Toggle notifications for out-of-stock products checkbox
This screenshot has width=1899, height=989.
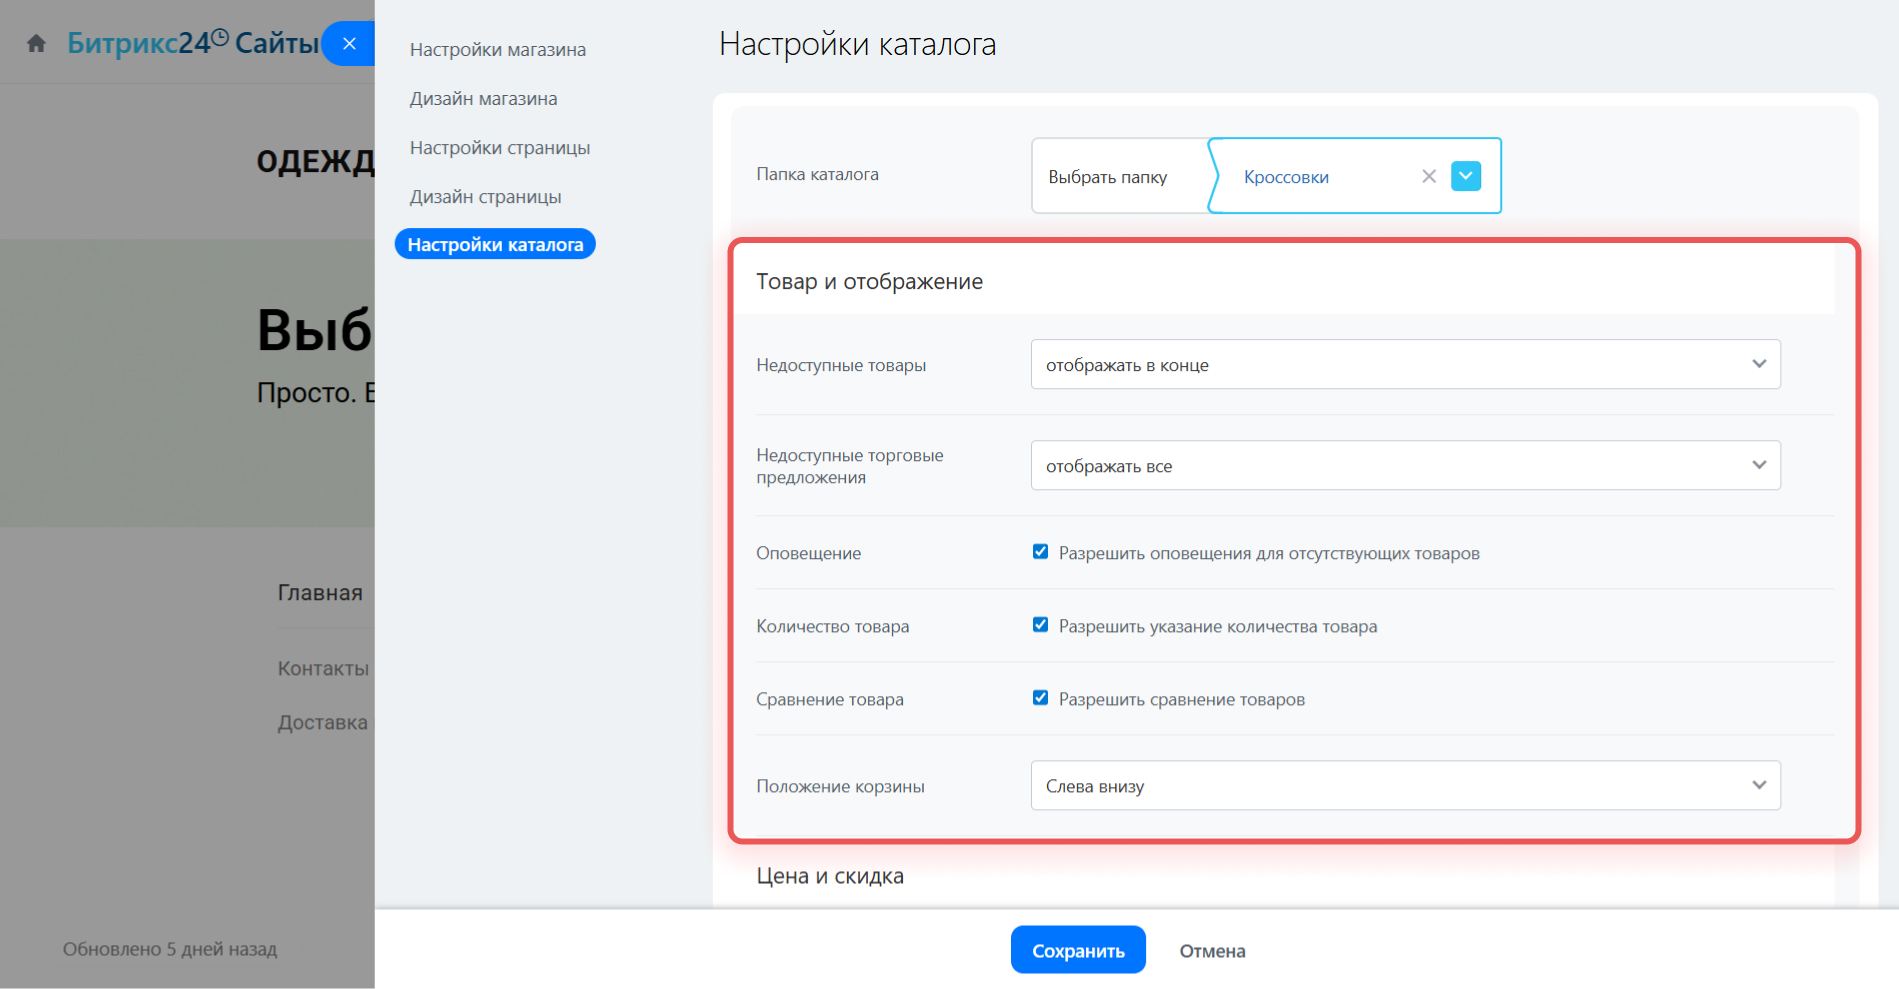tap(1040, 552)
